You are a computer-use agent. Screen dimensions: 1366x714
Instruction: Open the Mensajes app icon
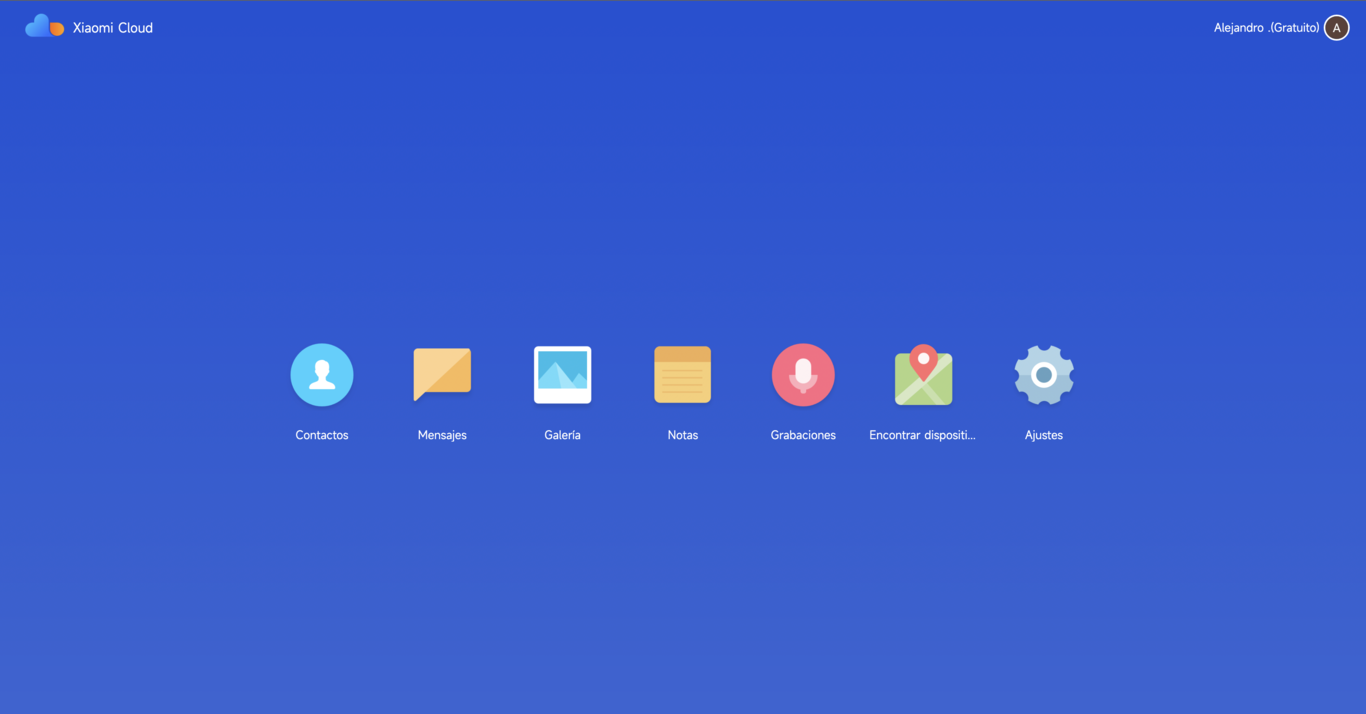tap(442, 374)
